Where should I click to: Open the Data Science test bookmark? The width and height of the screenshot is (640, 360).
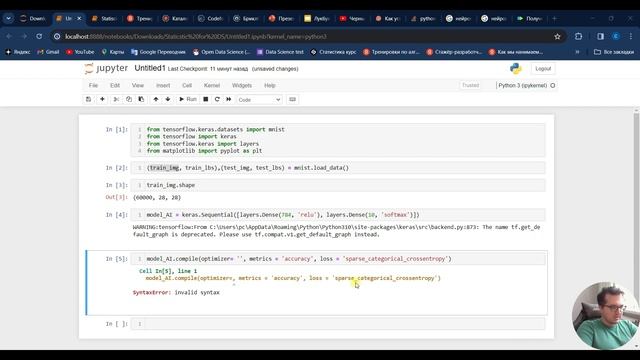[280, 52]
